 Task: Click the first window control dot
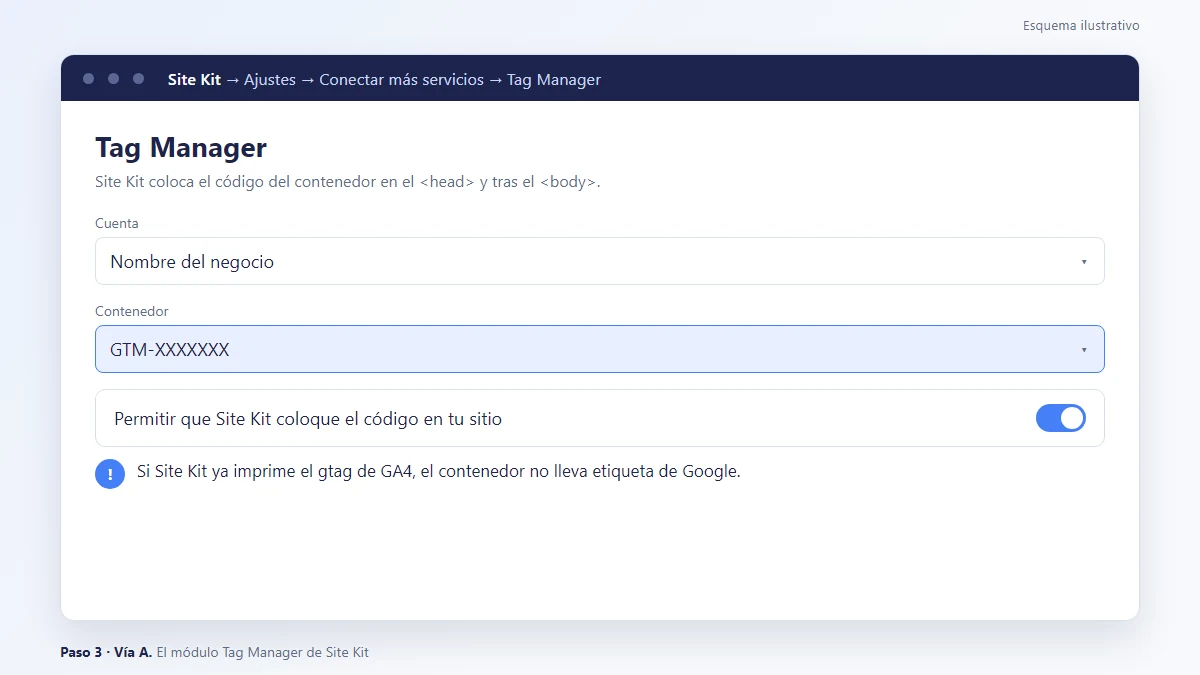[89, 78]
